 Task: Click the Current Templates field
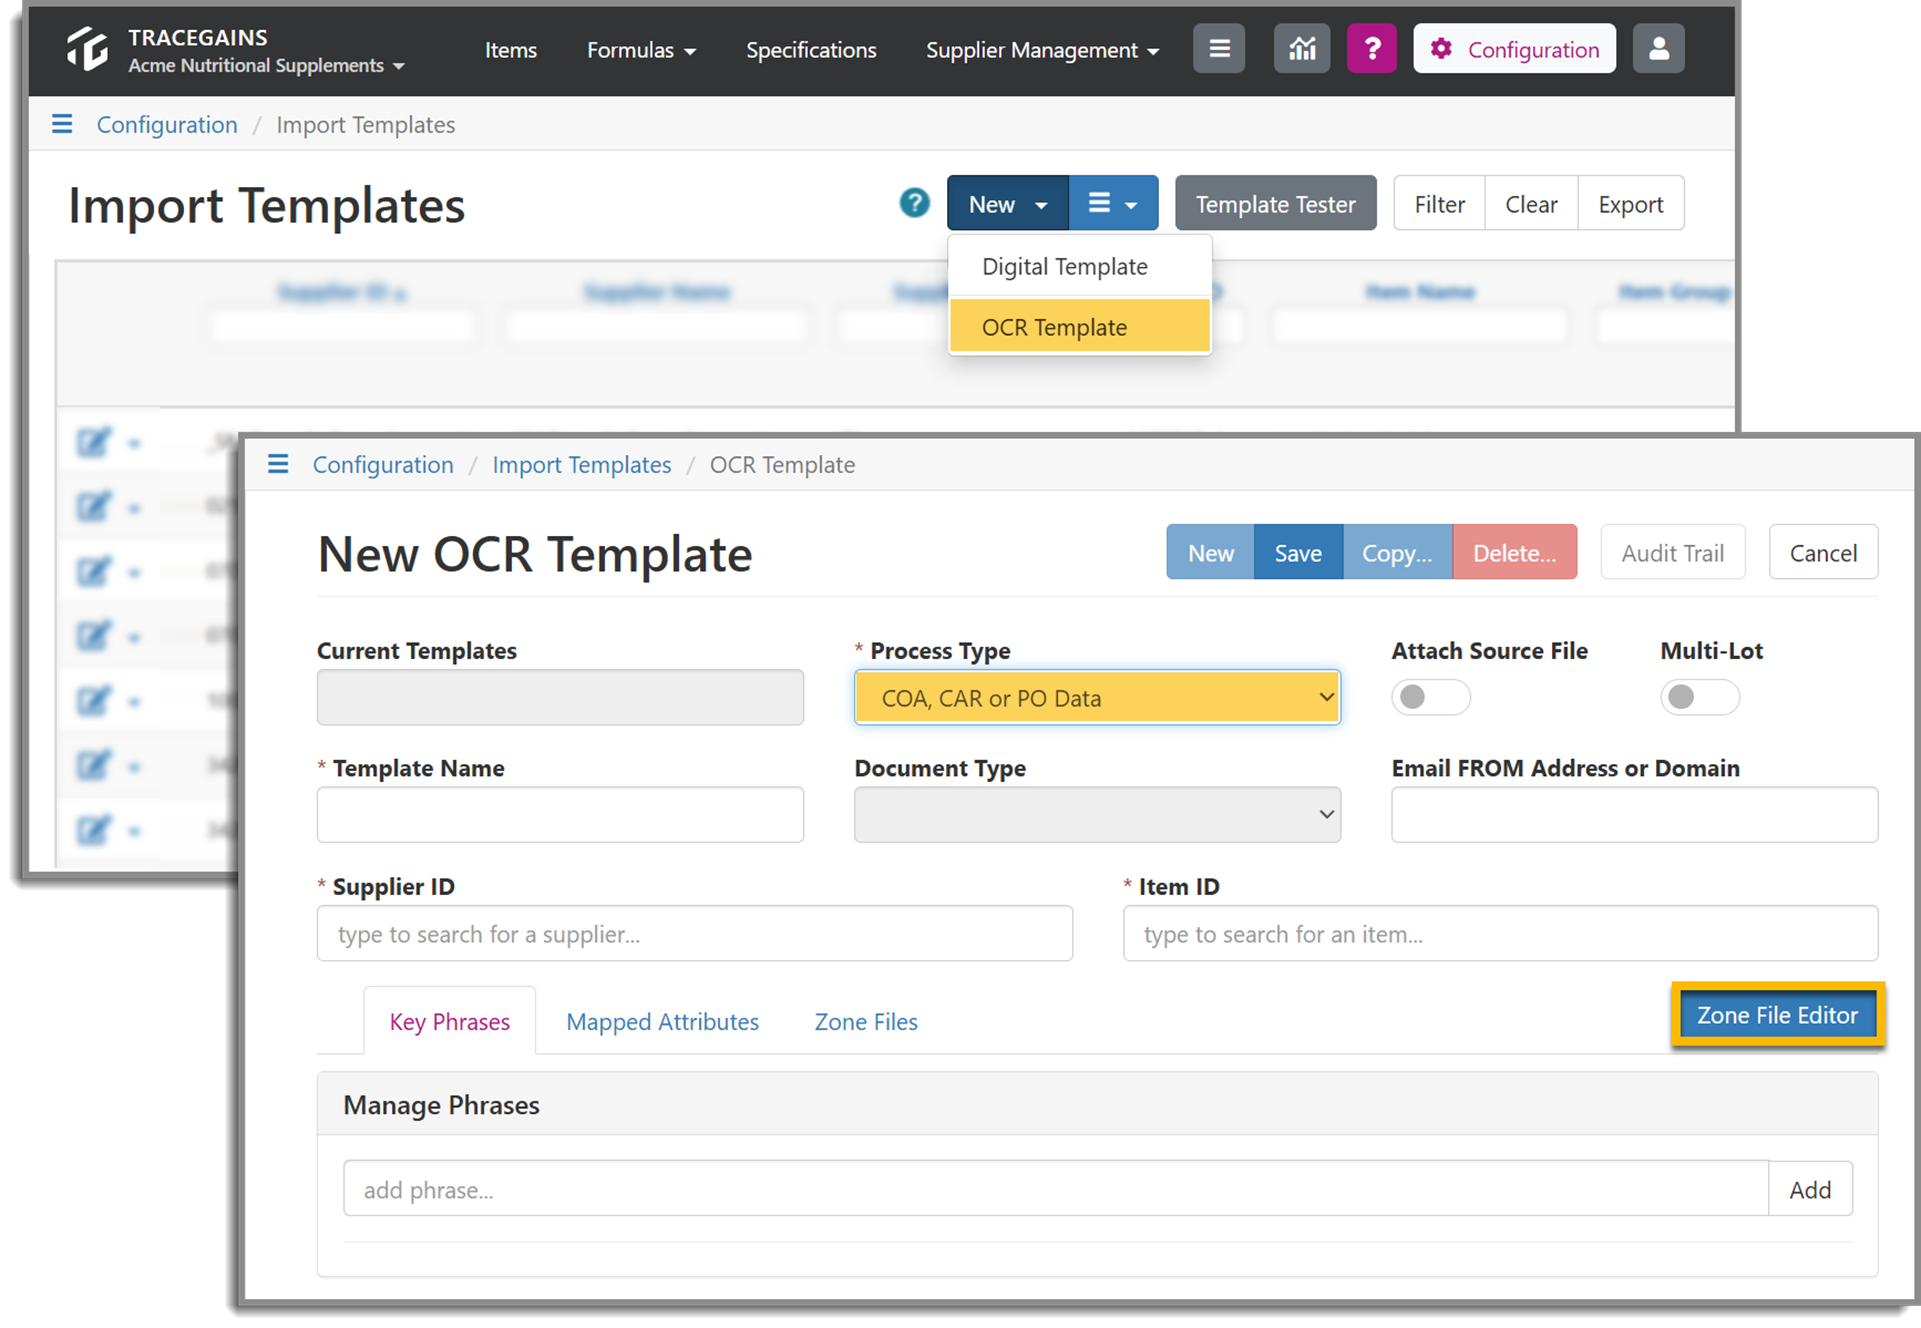coord(560,698)
